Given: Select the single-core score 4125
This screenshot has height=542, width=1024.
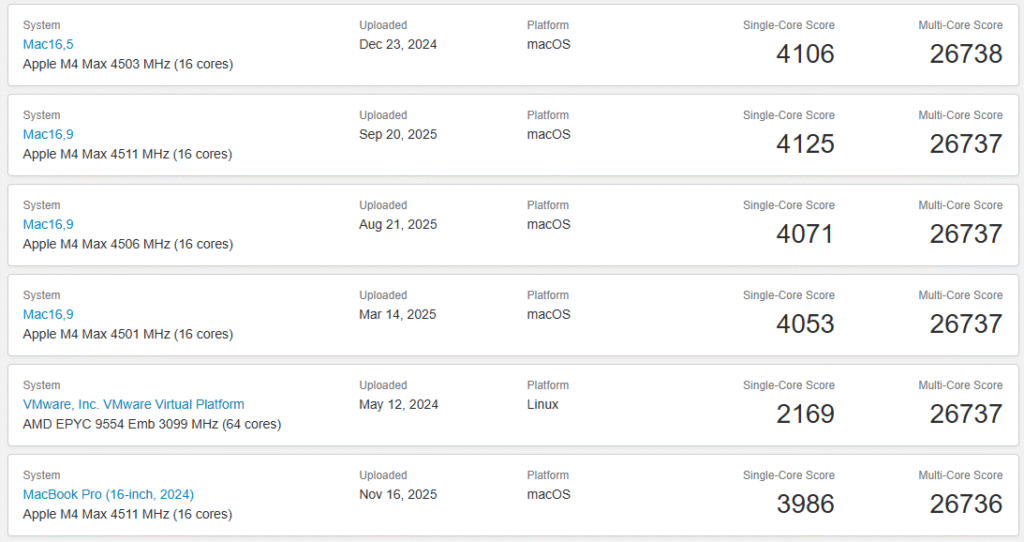Looking at the screenshot, I should click(805, 144).
